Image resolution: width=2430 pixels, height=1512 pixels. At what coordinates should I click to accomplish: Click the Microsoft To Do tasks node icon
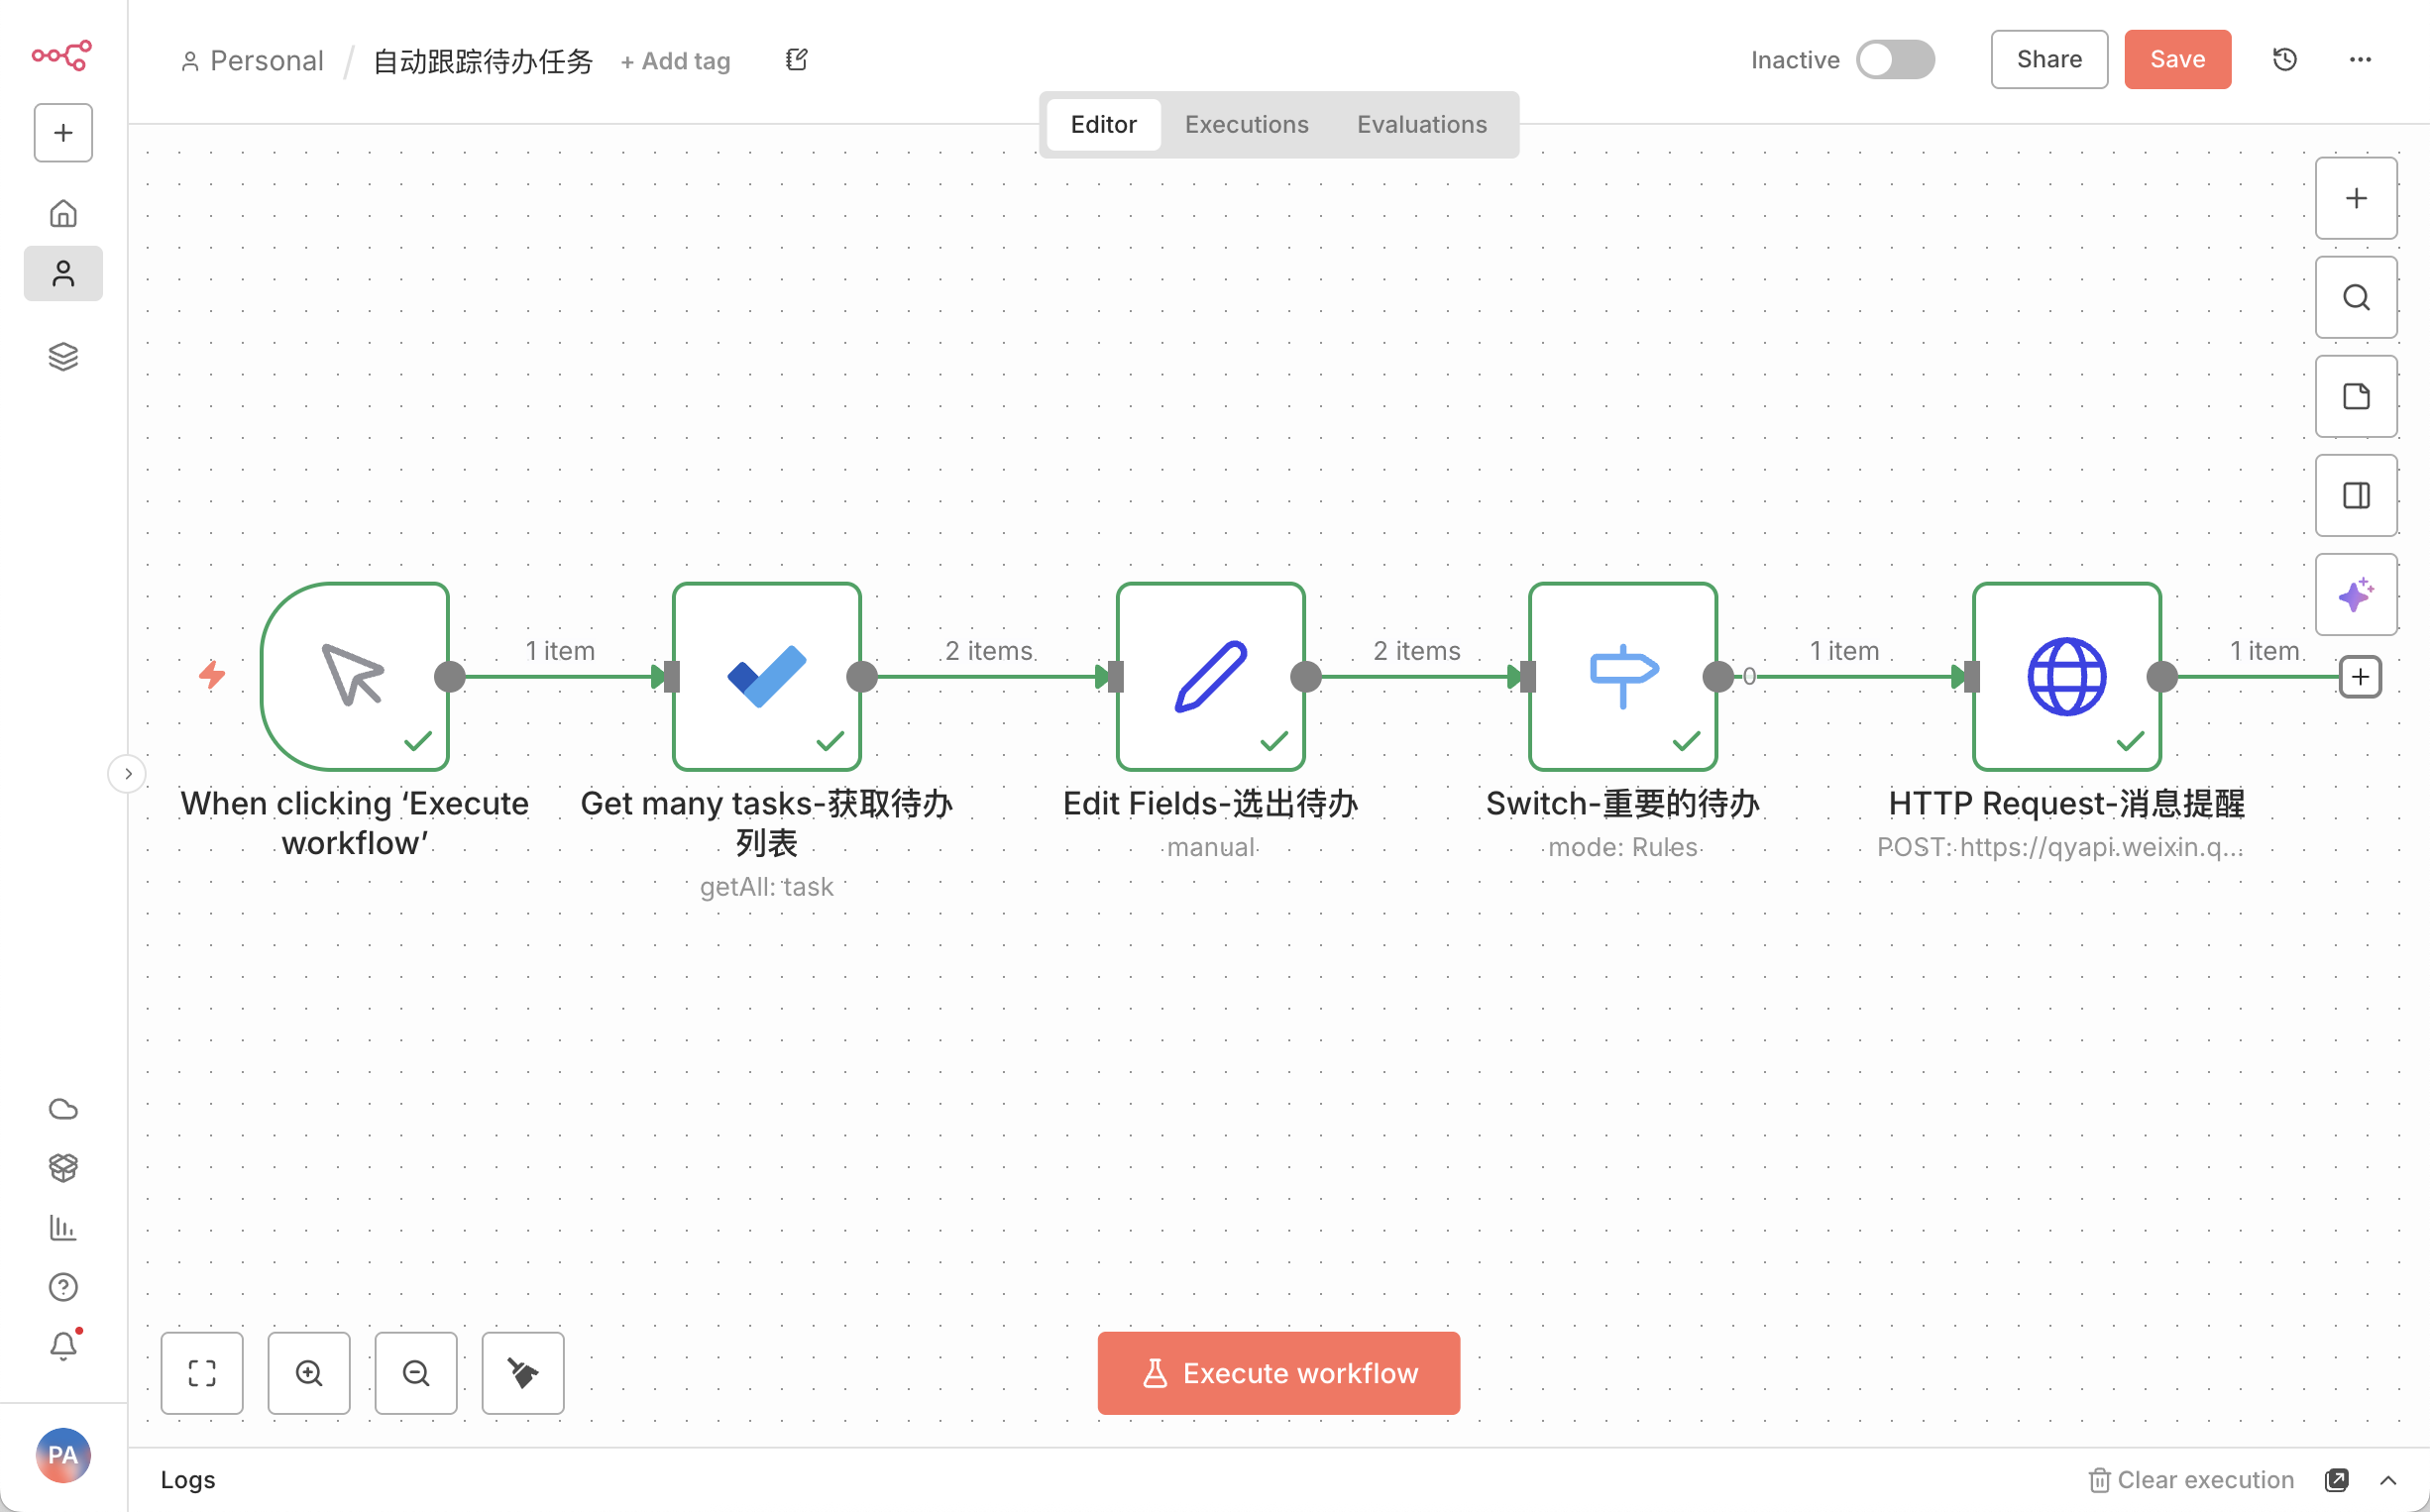point(766,676)
